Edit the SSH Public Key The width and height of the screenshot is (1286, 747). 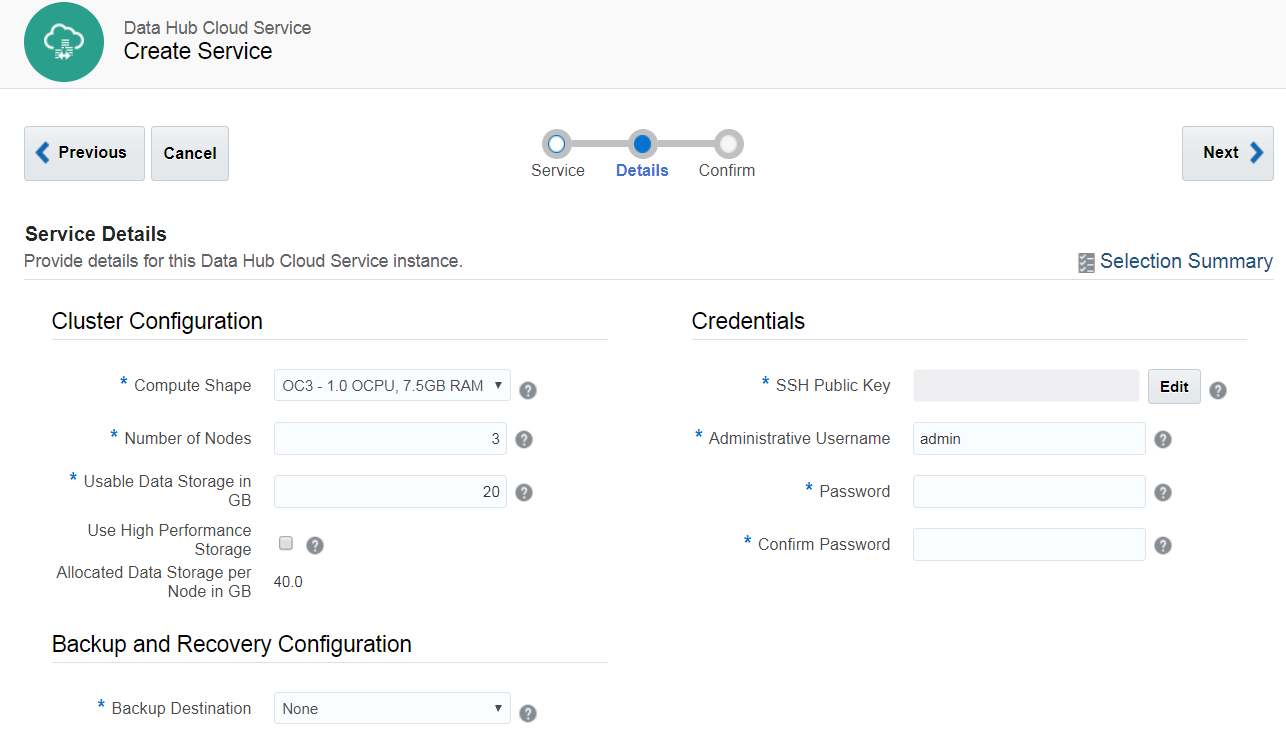1174,386
